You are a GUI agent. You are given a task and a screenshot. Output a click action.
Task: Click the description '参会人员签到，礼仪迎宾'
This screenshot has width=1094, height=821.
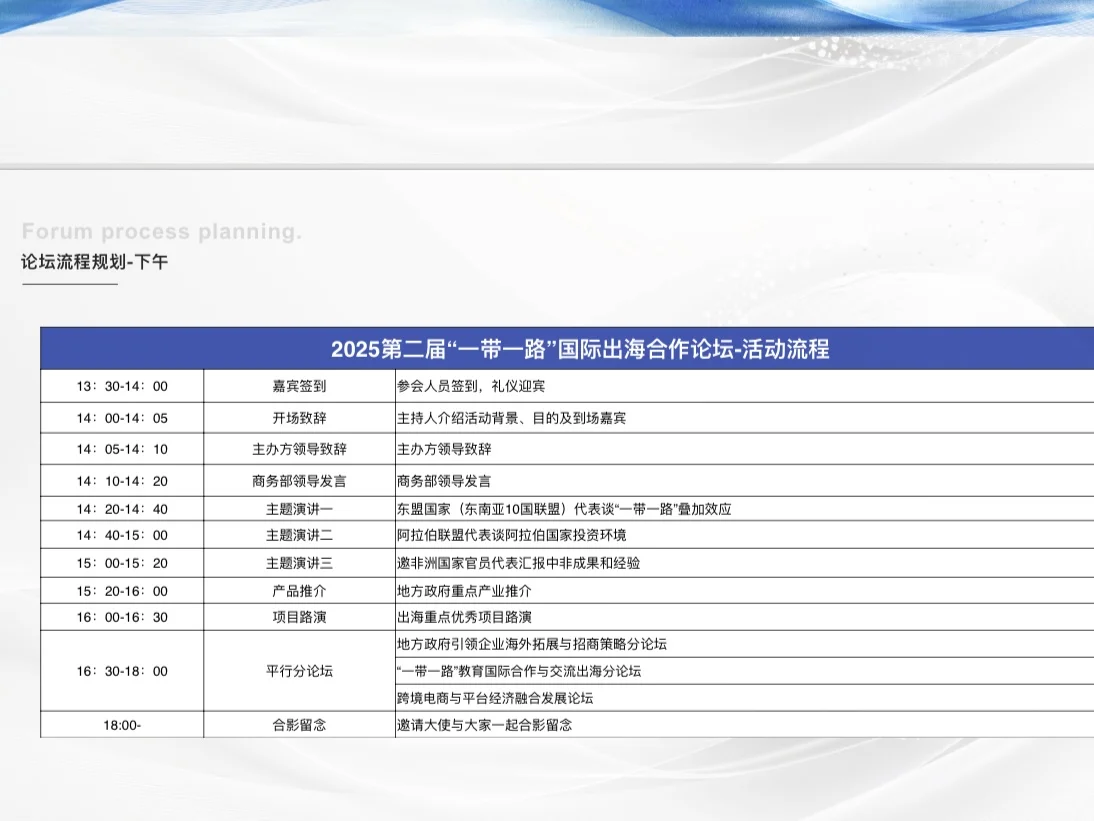point(471,386)
